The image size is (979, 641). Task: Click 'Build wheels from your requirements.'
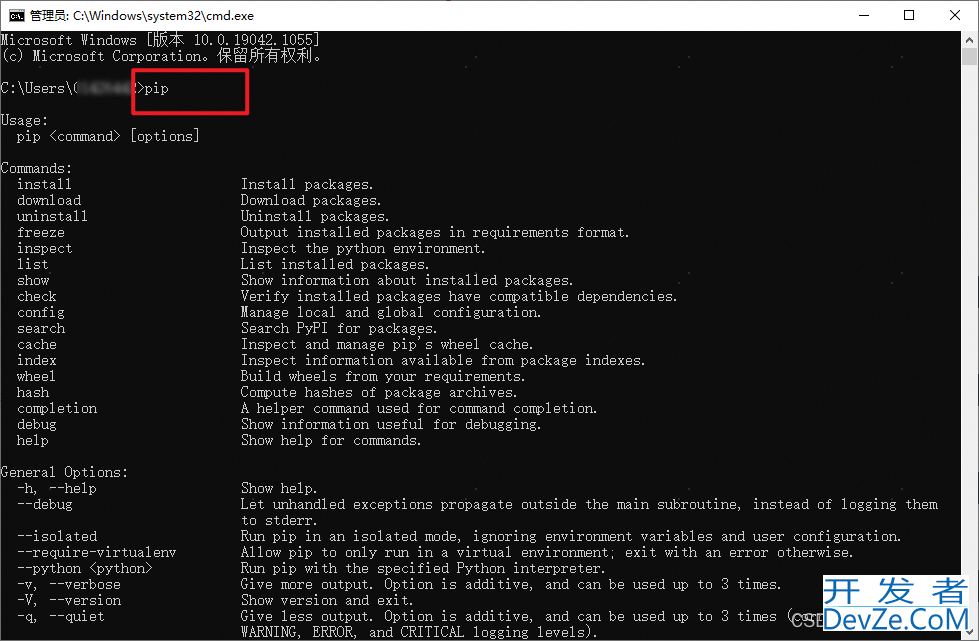(x=383, y=377)
